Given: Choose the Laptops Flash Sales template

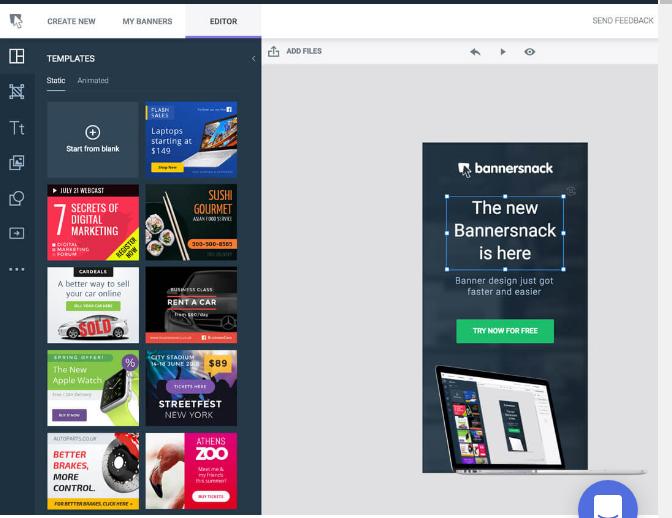Looking at the screenshot, I should (x=191, y=139).
